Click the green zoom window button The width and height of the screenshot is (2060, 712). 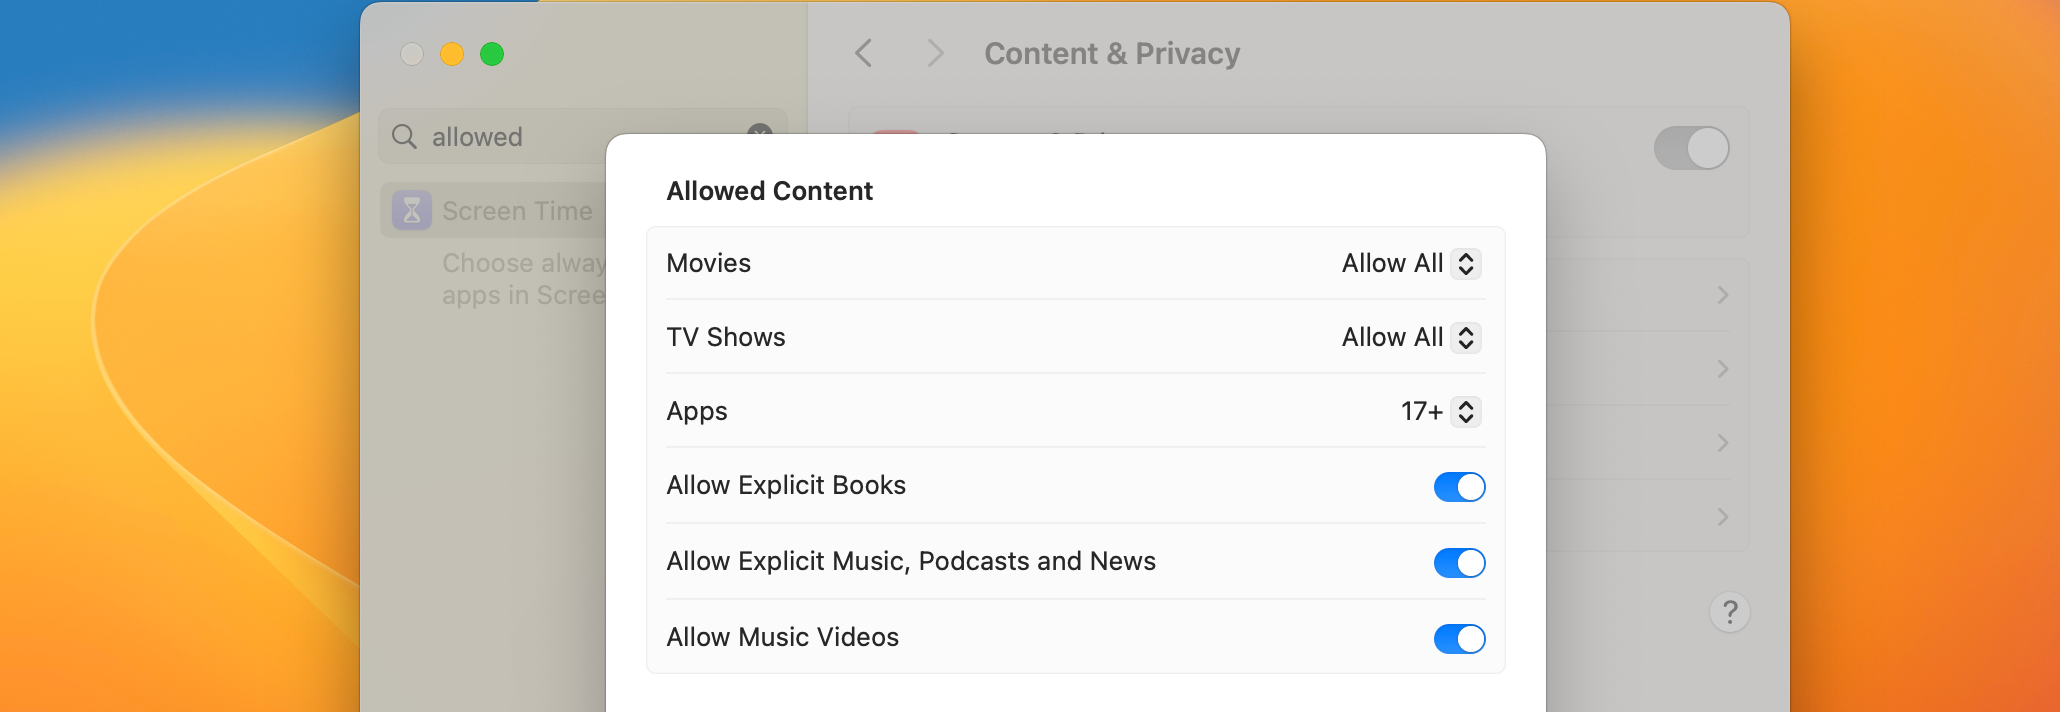492,54
